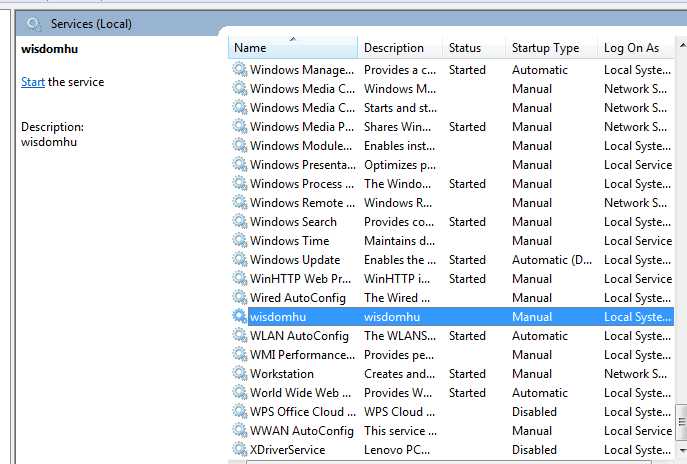Click the vertical scrollbar thumb
Screen dimensions: 687x464
tap(682, 422)
